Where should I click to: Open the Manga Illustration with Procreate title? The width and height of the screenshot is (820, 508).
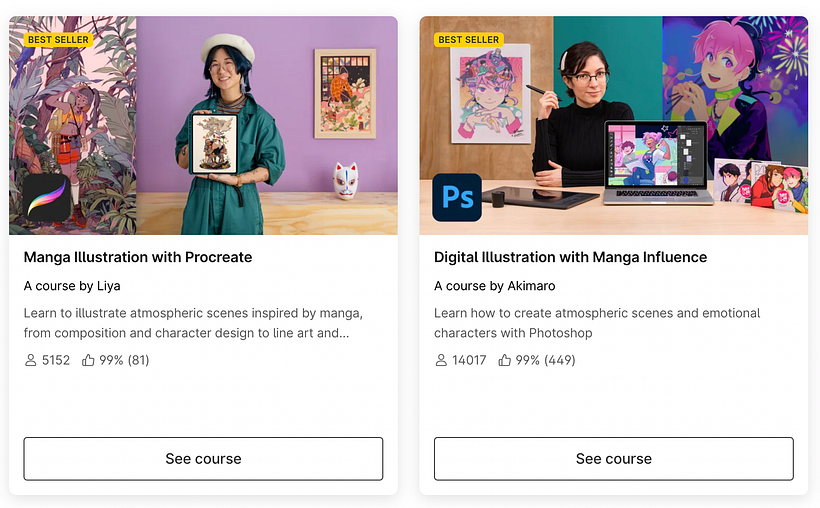[x=138, y=257]
